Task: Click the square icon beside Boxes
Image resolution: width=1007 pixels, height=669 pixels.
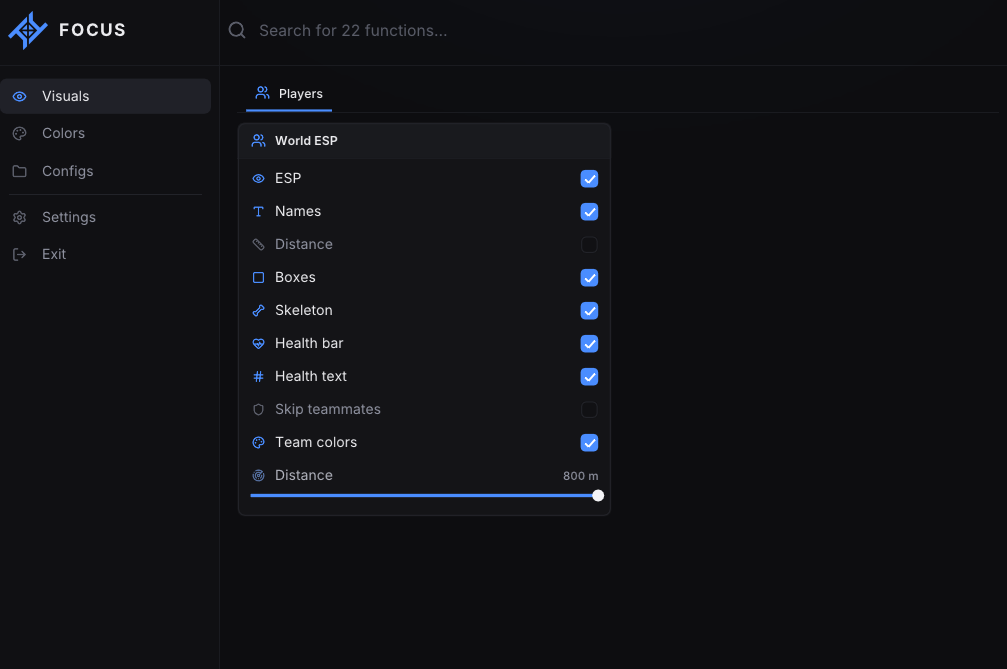Action: [258, 277]
